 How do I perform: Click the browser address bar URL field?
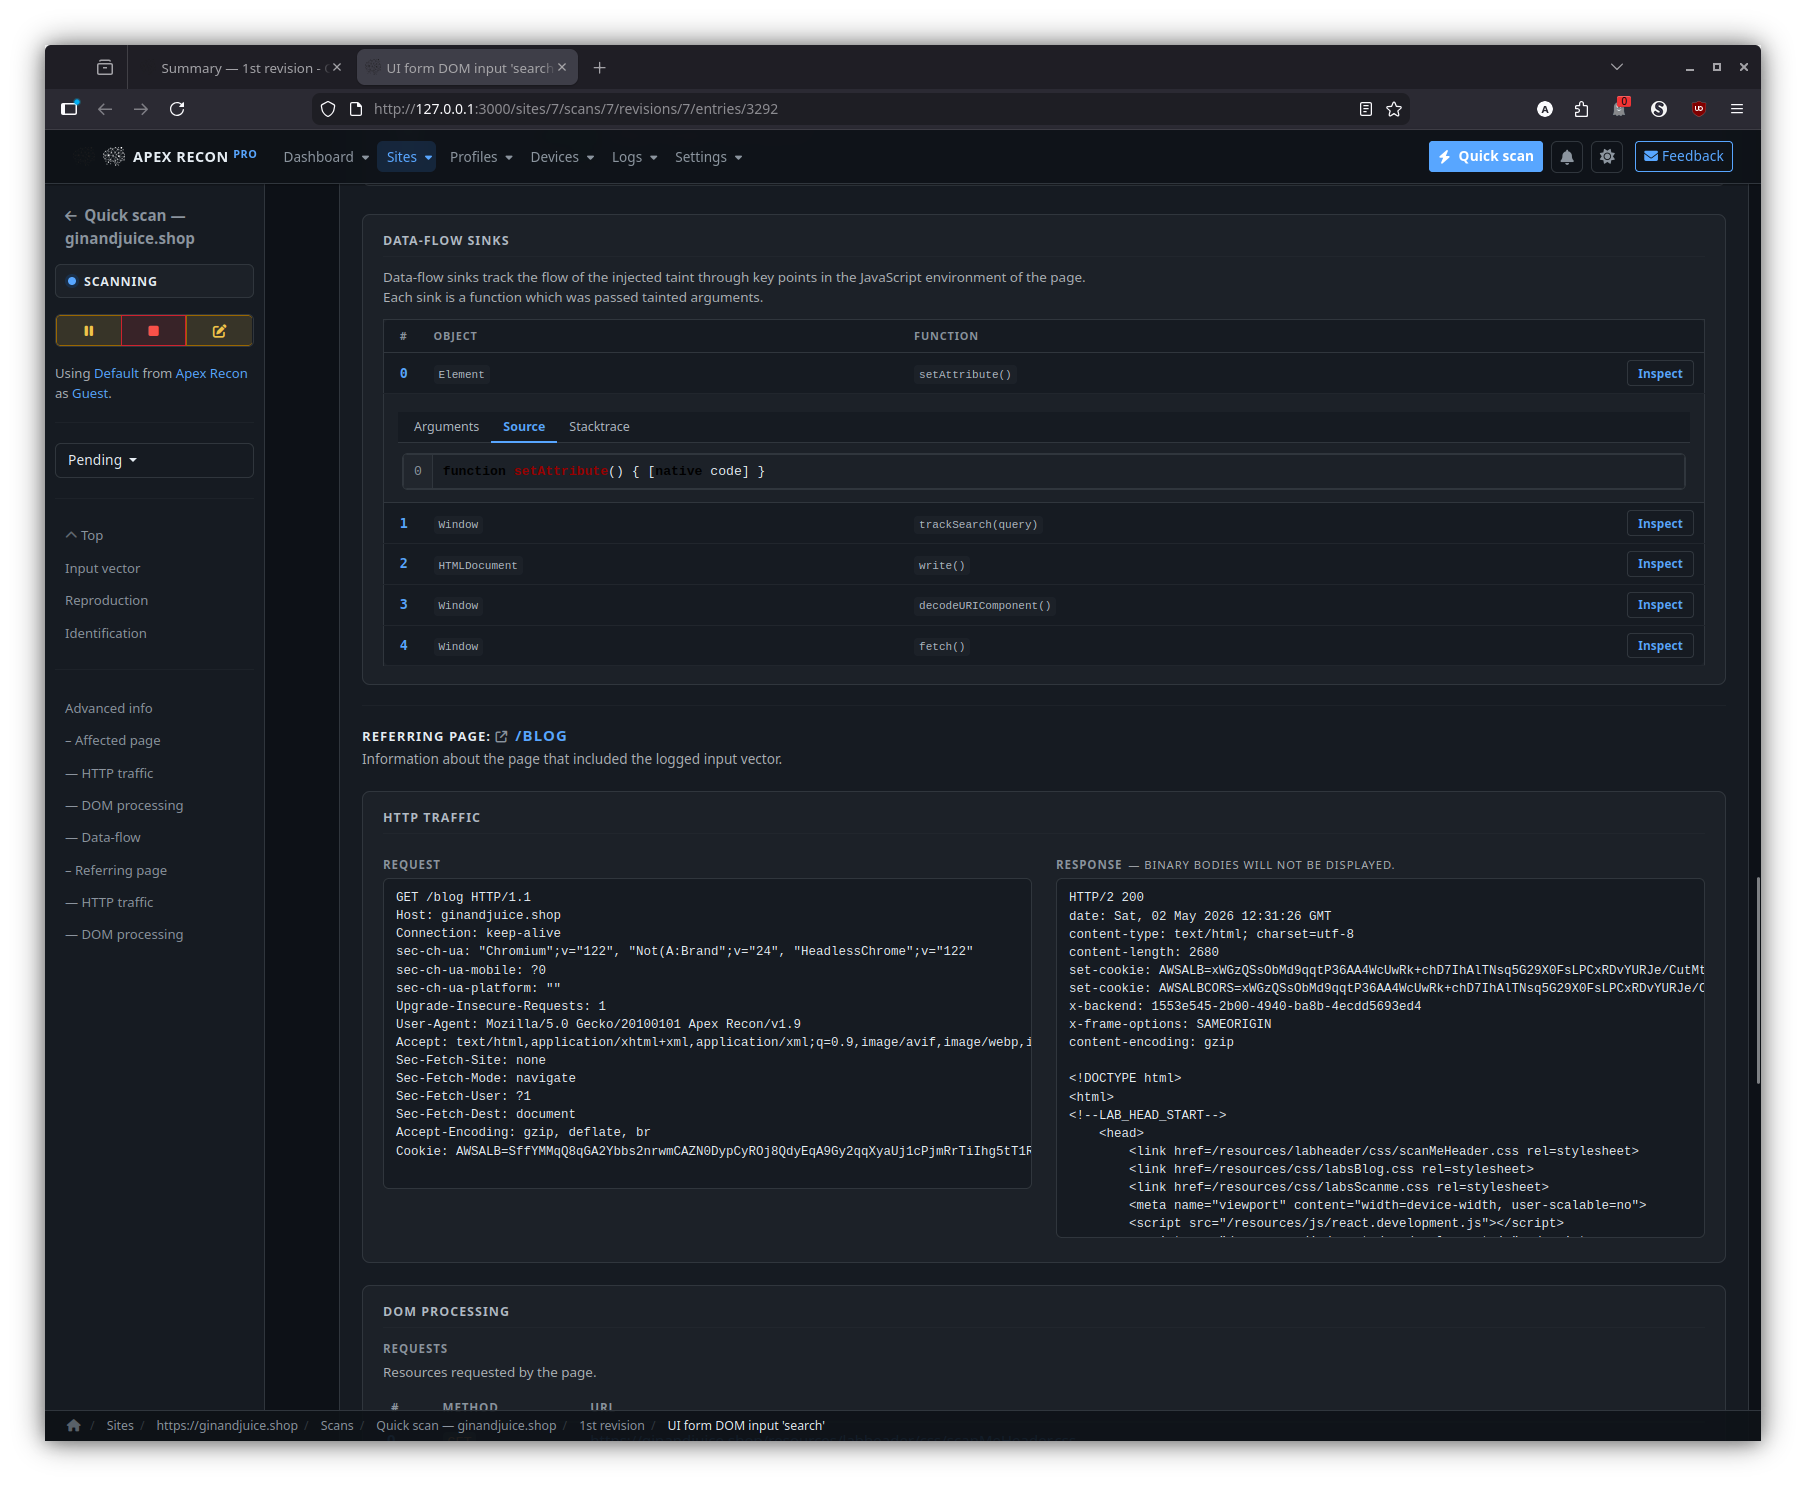860,109
